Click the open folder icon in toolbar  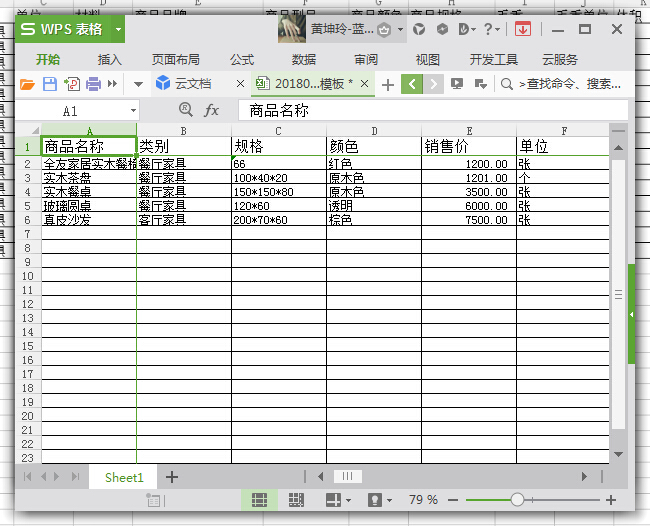(27, 84)
